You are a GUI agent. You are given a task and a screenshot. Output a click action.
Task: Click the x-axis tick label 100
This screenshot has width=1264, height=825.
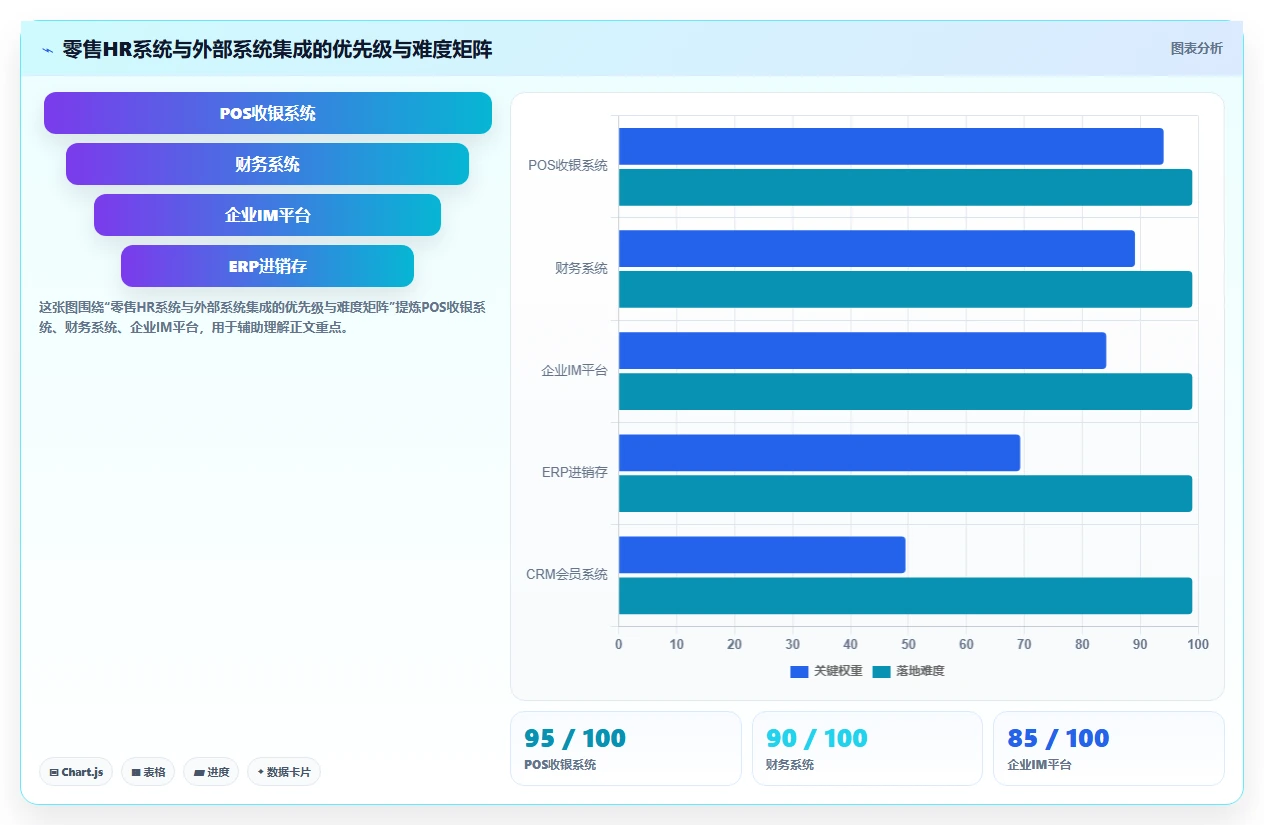[x=1197, y=644]
